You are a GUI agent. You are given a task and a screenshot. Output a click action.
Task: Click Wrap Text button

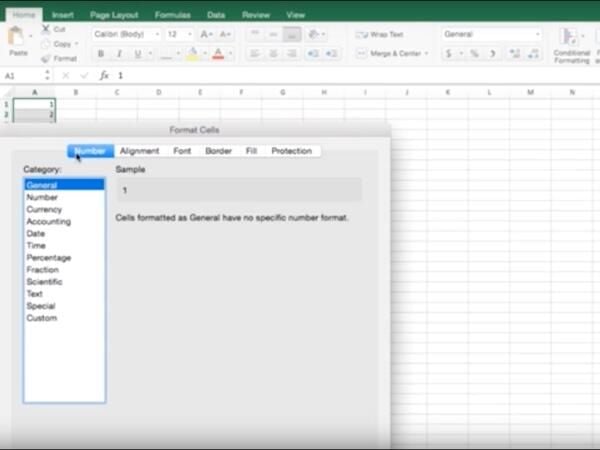click(380, 35)
